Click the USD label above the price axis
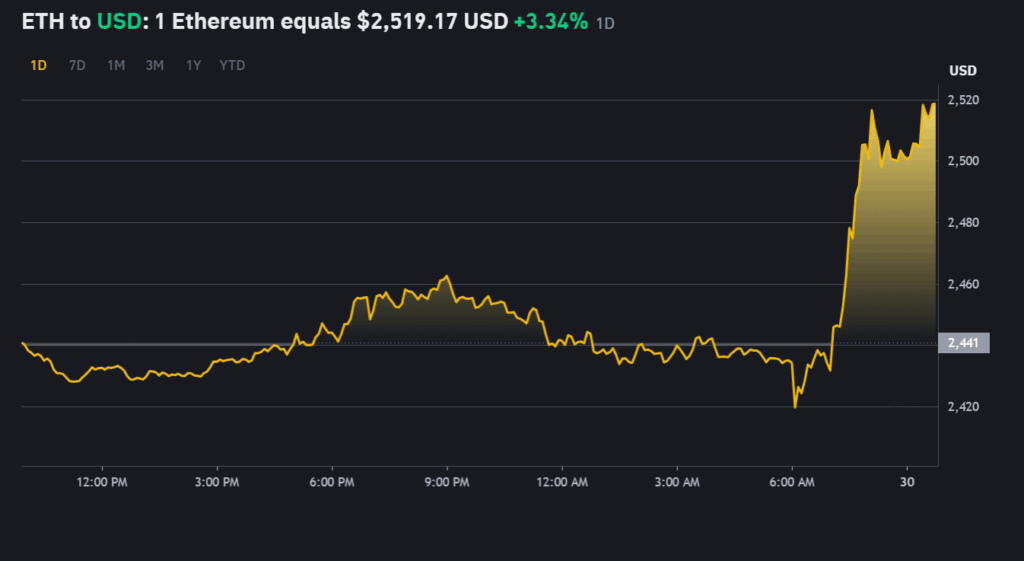This screenshot has width=1024, height=561. click(x=963, y=71)
